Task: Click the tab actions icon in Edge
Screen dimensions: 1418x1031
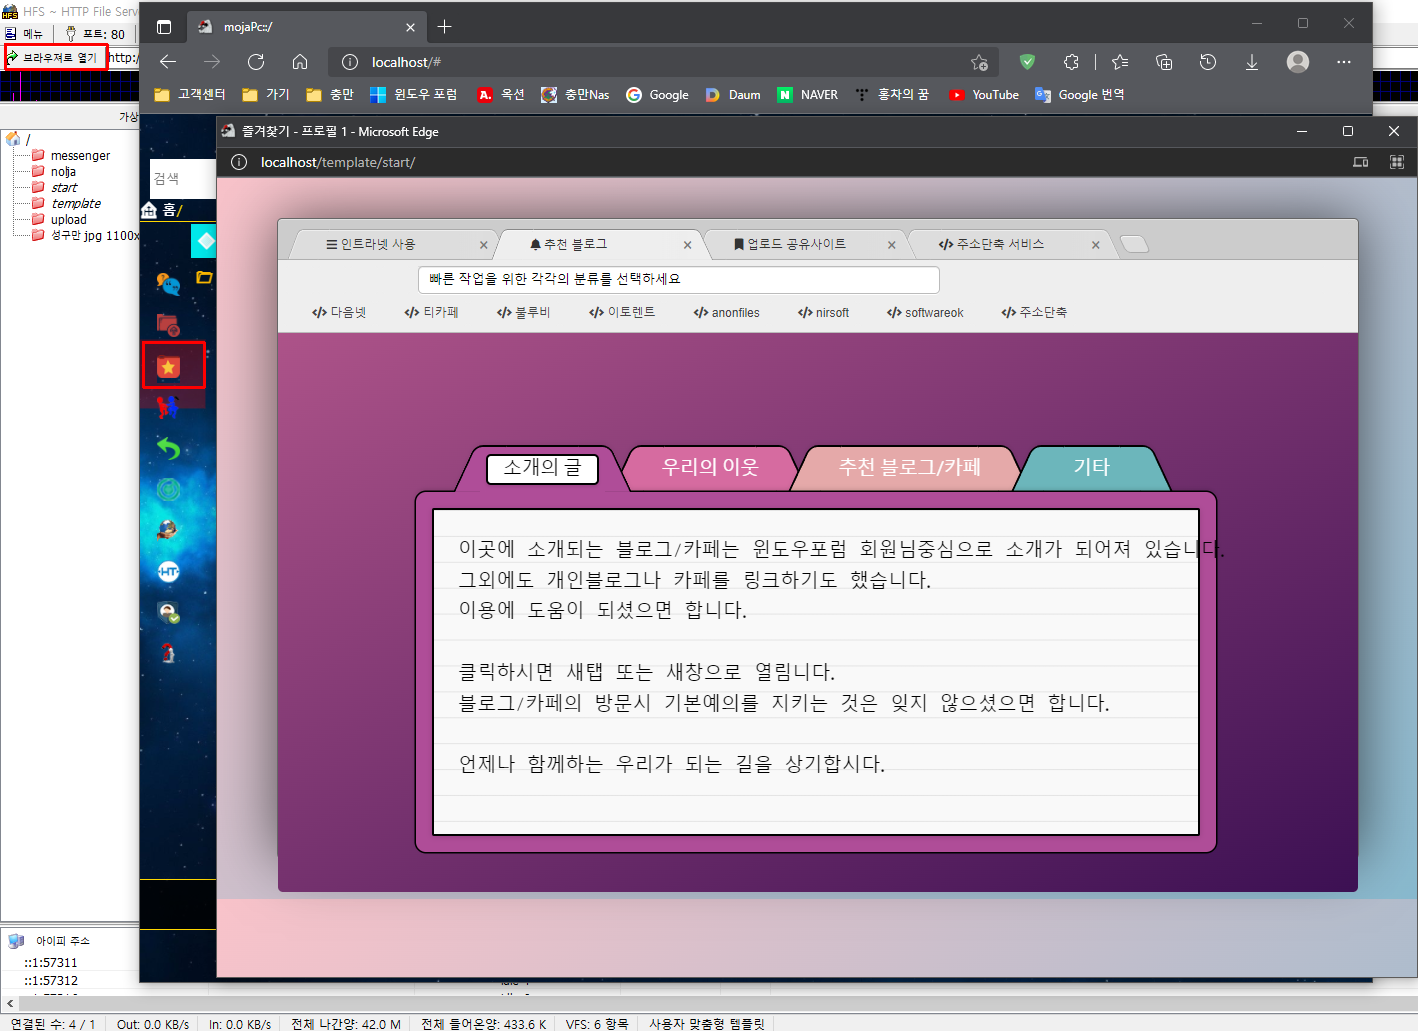Action: coord(164,27)
